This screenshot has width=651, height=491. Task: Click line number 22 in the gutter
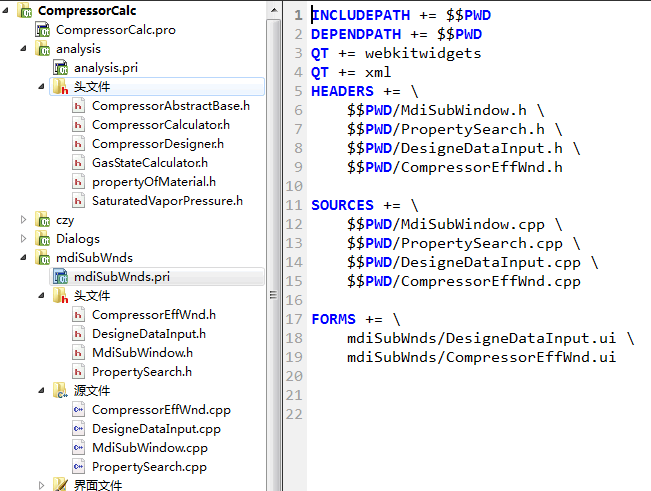(294, 414)
